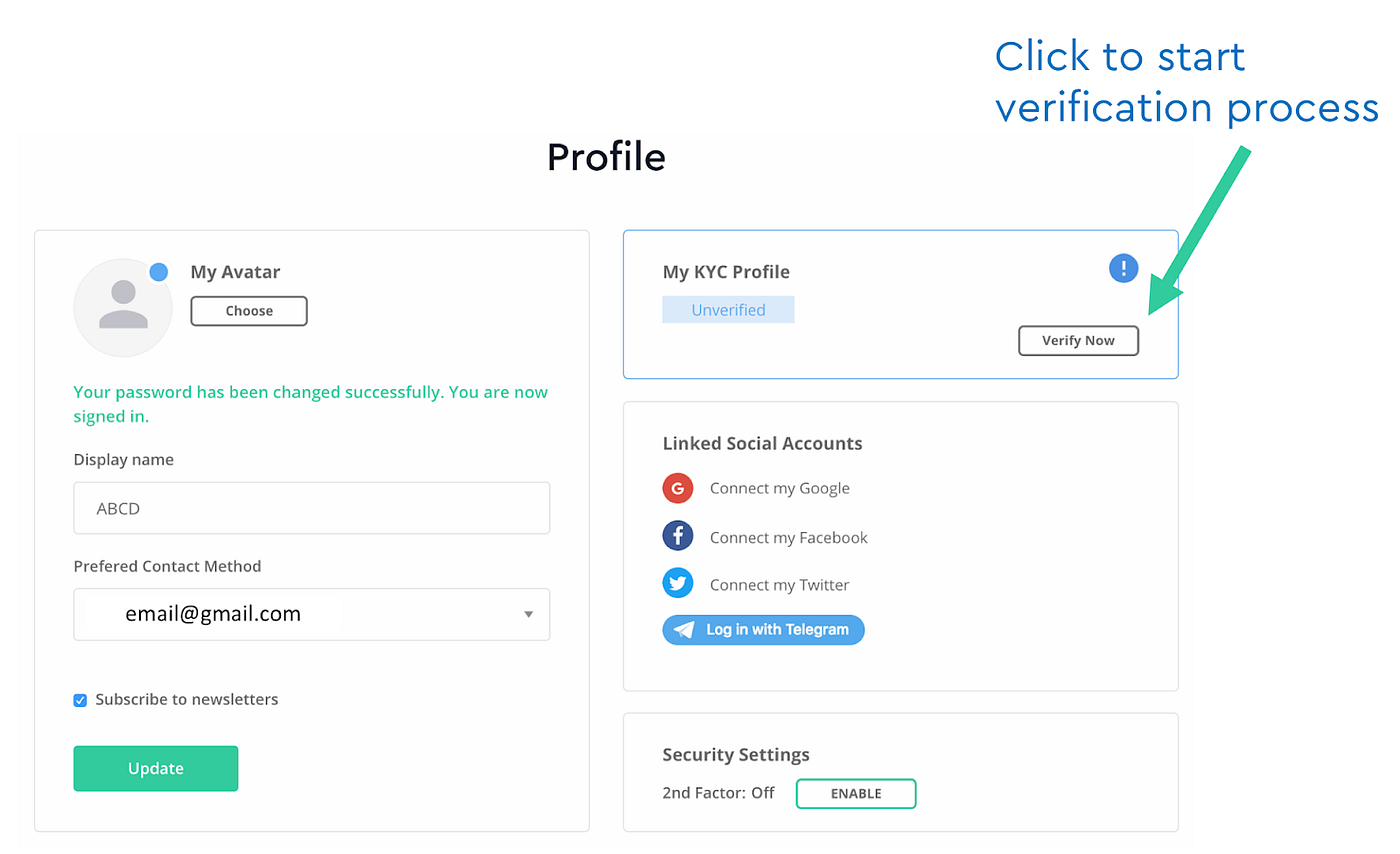Viewport: 1400px width, 854px height.
Task: Click the Choose avatar button
Action: [249, 311]
